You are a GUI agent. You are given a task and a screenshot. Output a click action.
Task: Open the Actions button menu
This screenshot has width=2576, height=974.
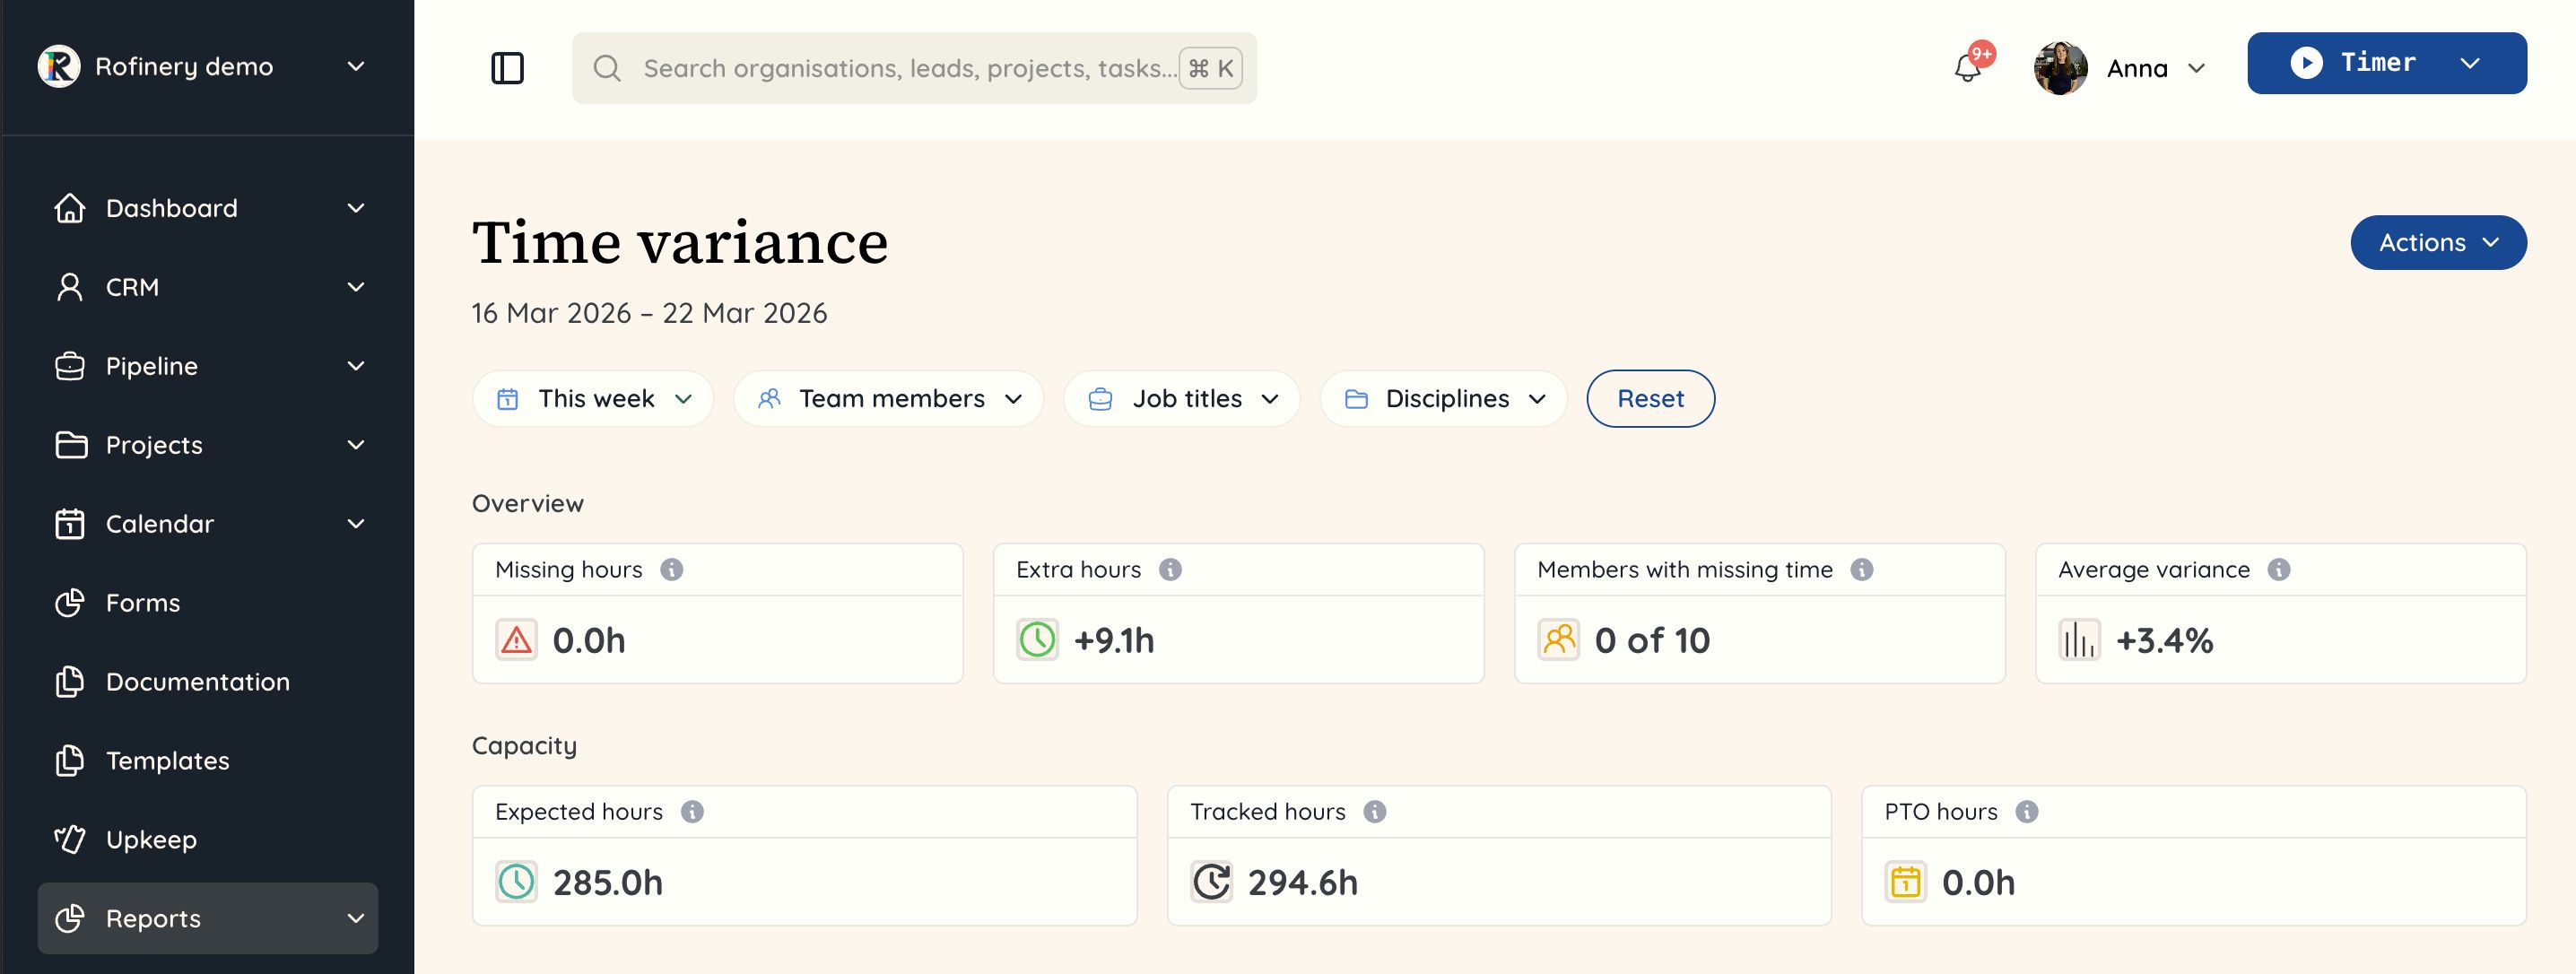[2437, 243]
